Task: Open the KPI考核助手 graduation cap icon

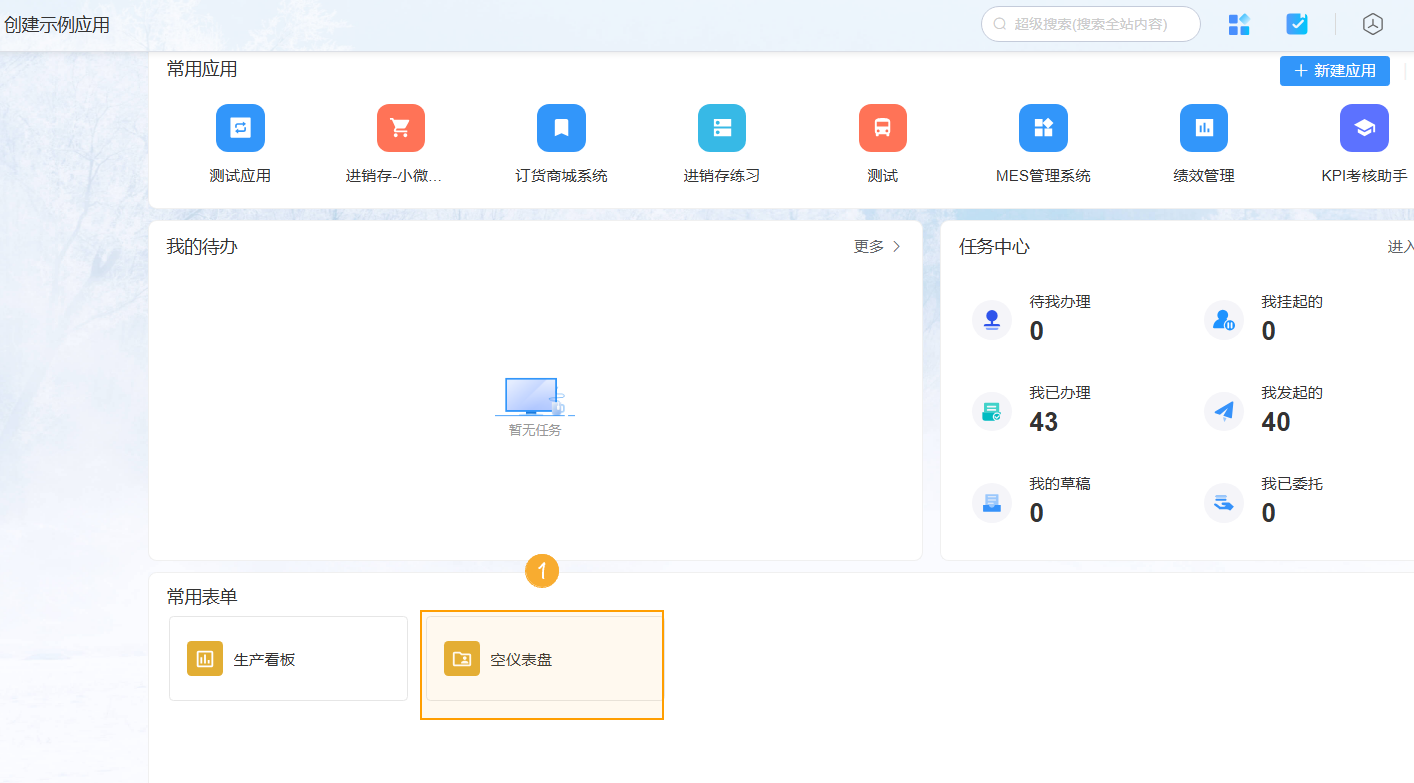Action: click(1364, 128)
